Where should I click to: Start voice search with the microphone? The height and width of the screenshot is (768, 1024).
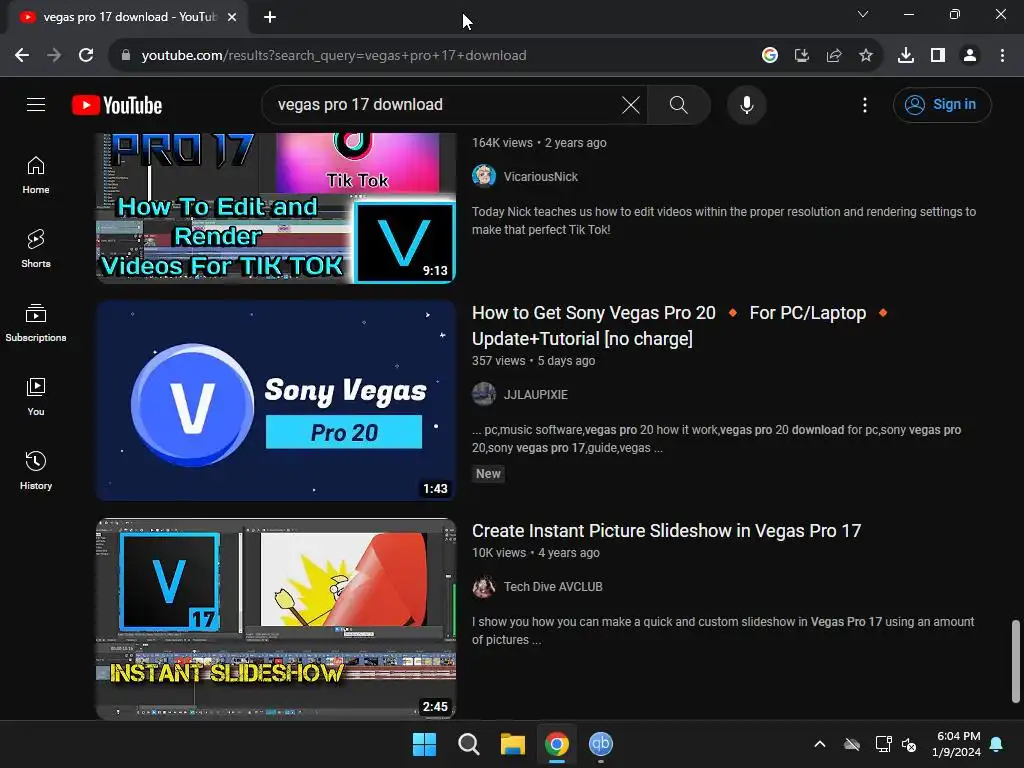point(746,104)
